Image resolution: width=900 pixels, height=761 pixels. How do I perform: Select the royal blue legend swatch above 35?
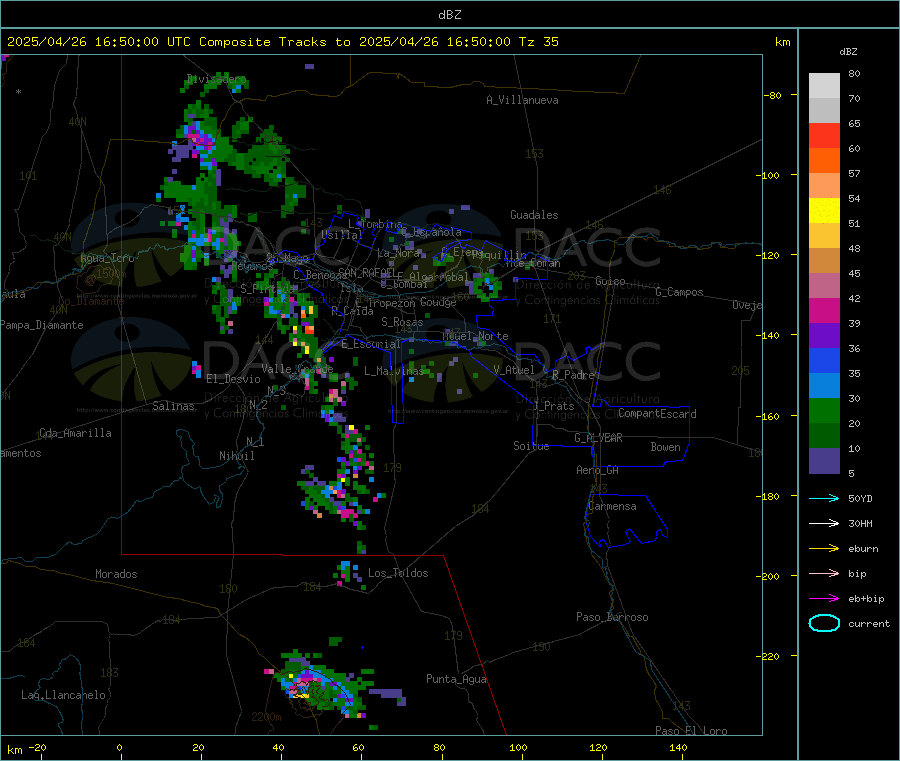824,360
